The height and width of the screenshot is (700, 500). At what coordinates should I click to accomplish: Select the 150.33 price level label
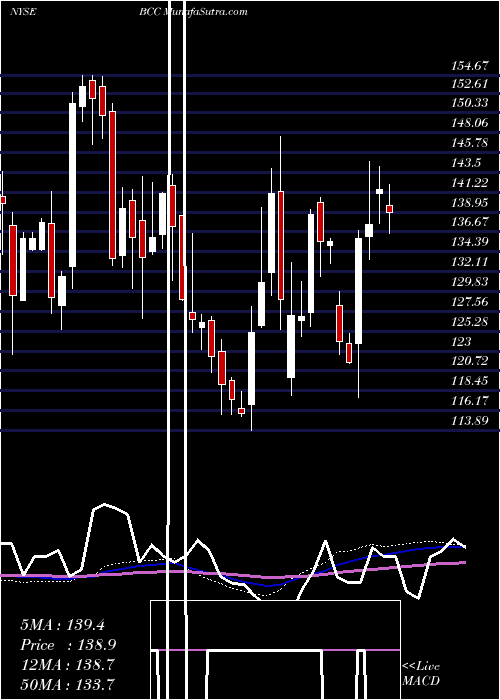click(x=470, y=103)
